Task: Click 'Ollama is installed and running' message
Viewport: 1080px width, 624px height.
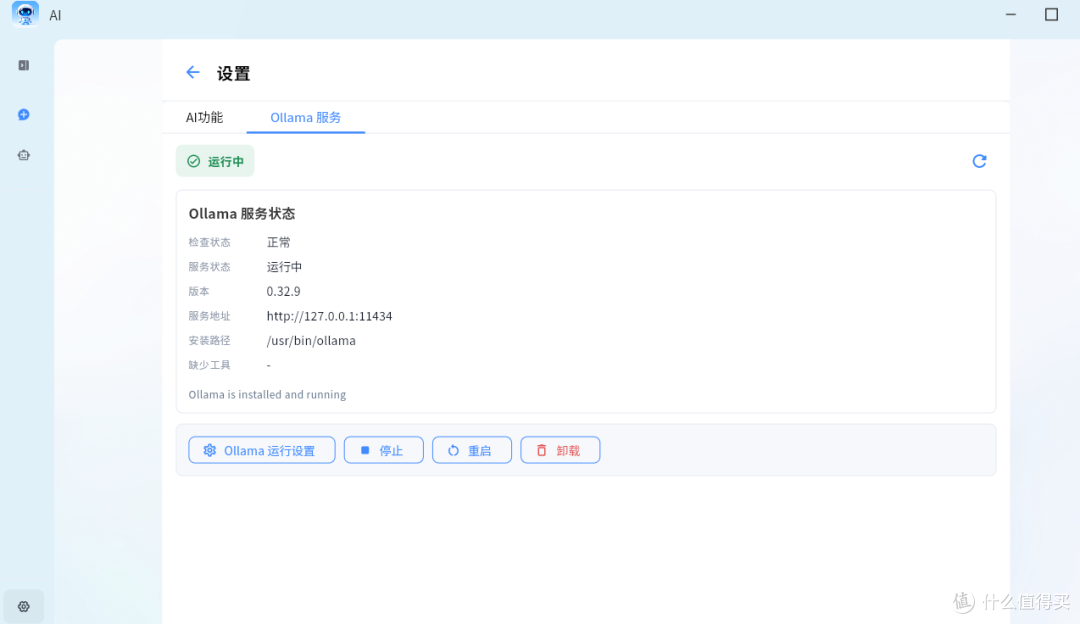Action: click(267, 395)
